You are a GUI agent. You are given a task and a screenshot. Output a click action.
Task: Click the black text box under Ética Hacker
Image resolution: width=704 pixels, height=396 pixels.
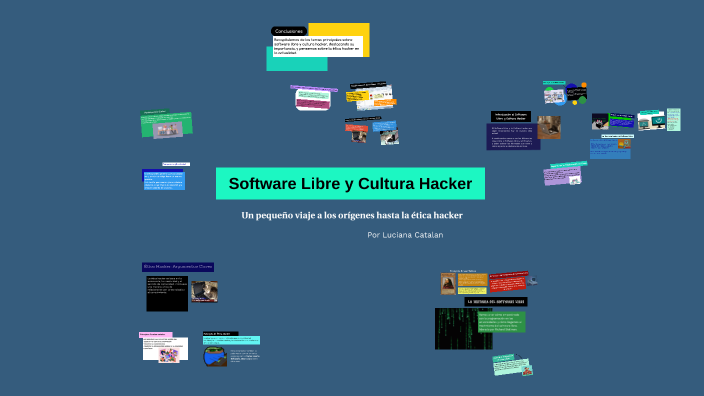point(167,294)
